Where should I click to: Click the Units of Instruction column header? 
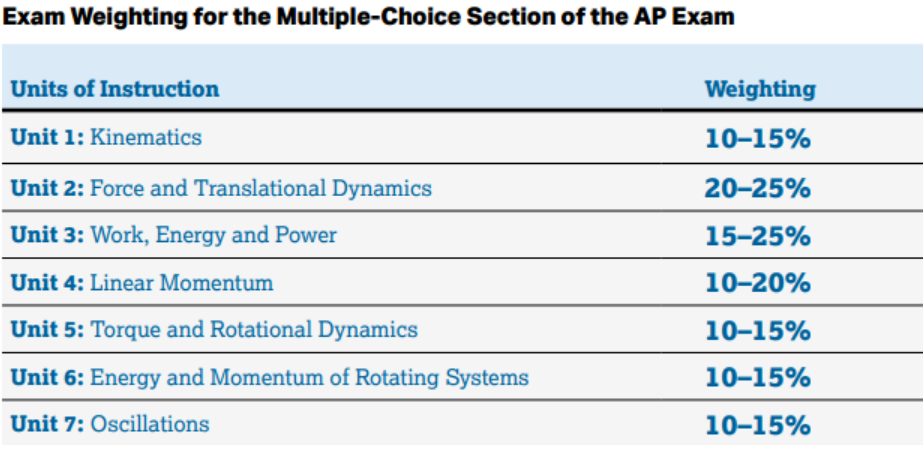115,89
